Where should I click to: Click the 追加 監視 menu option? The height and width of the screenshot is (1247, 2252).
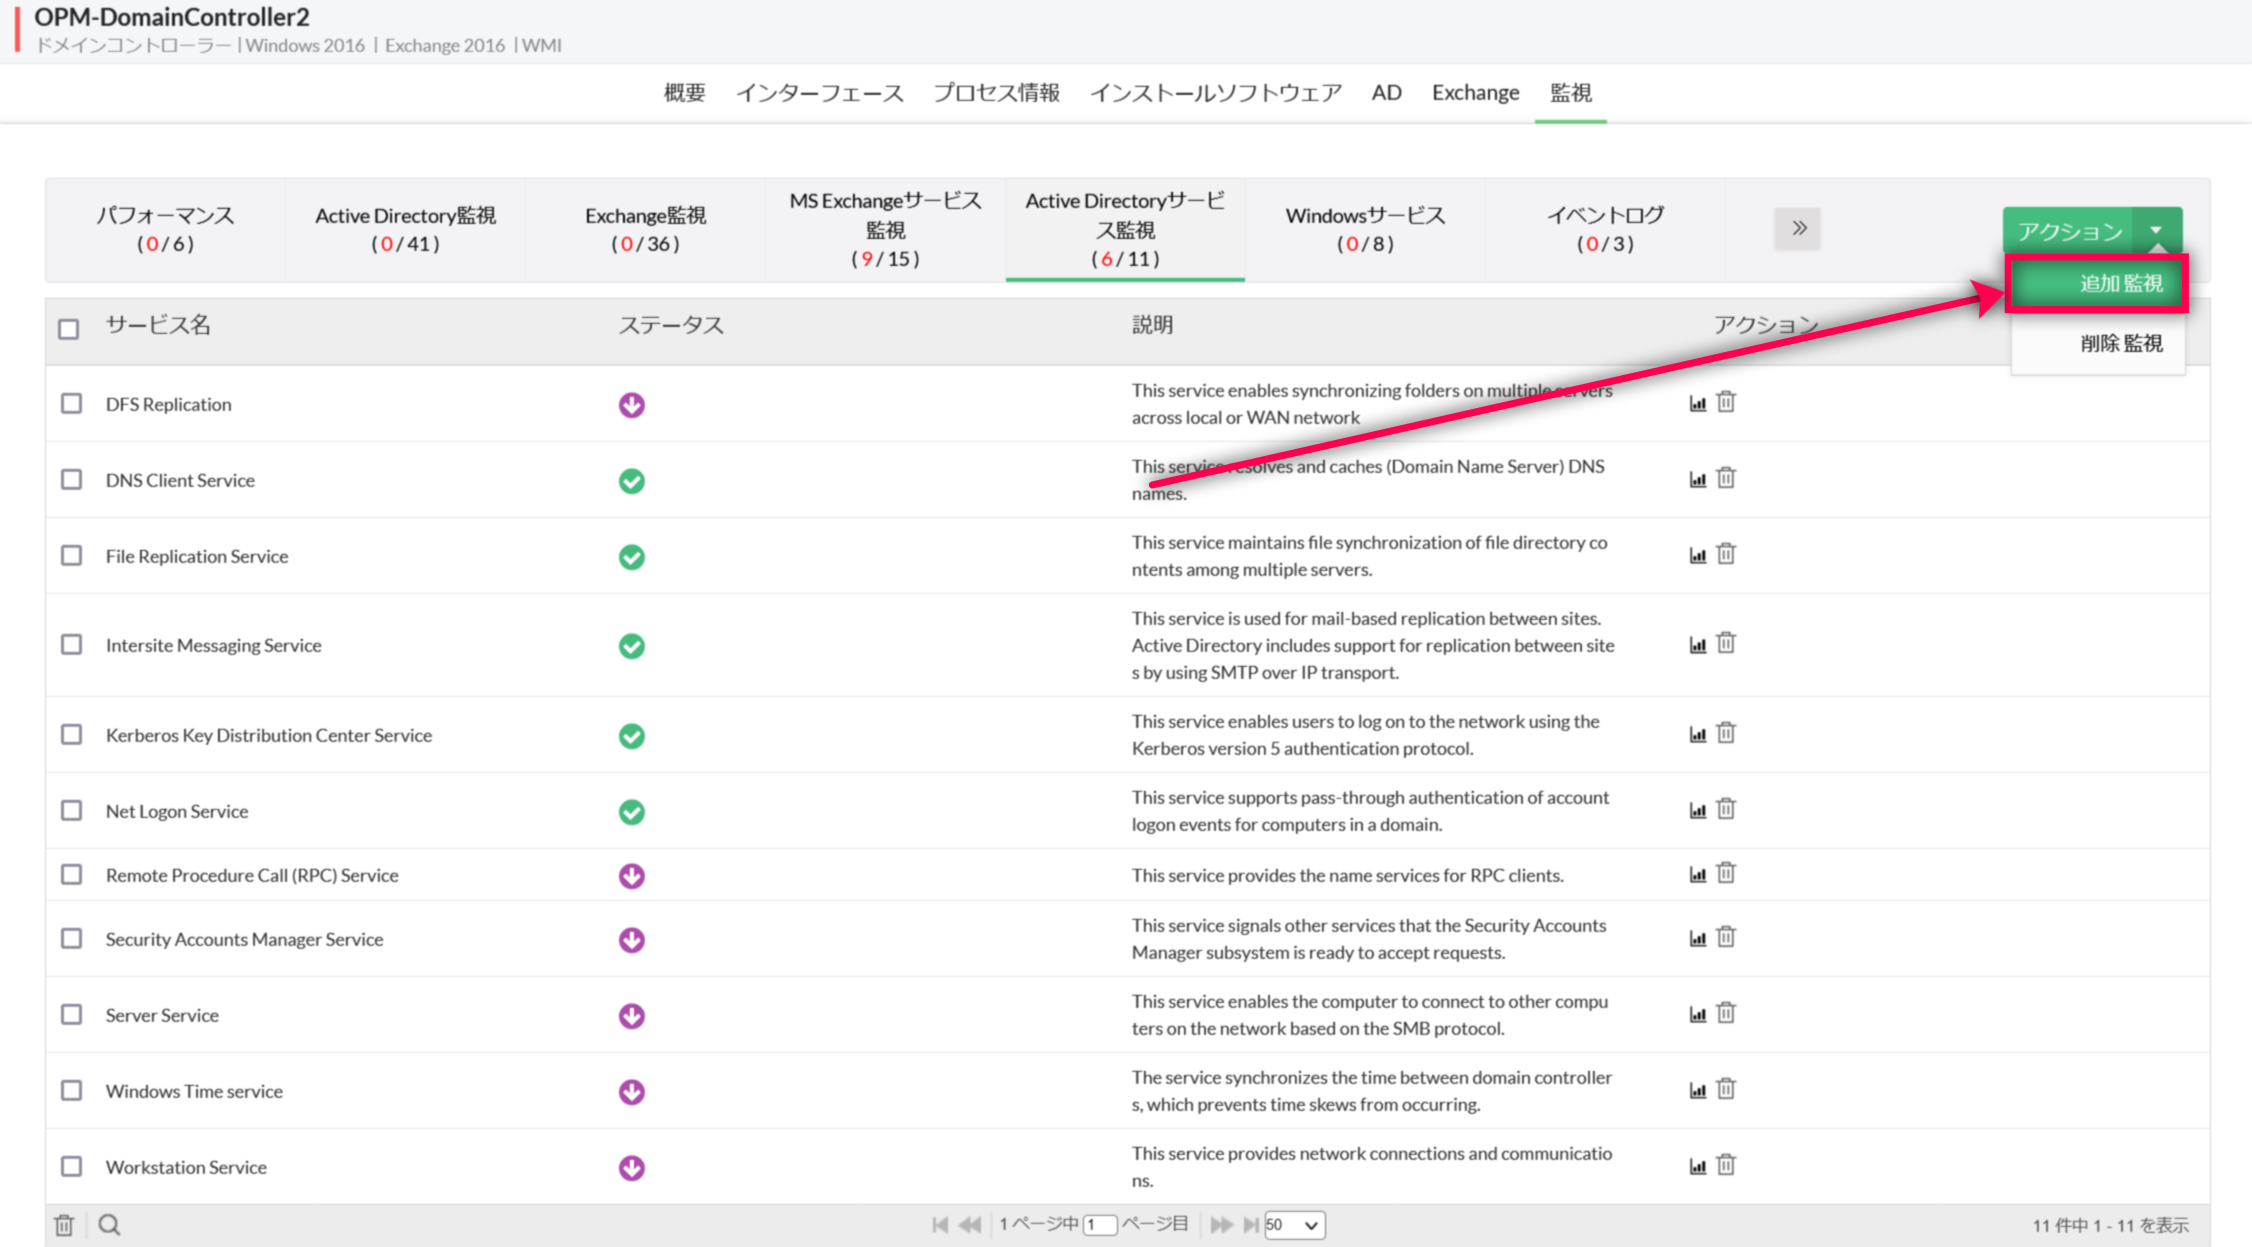(2098, 283)
